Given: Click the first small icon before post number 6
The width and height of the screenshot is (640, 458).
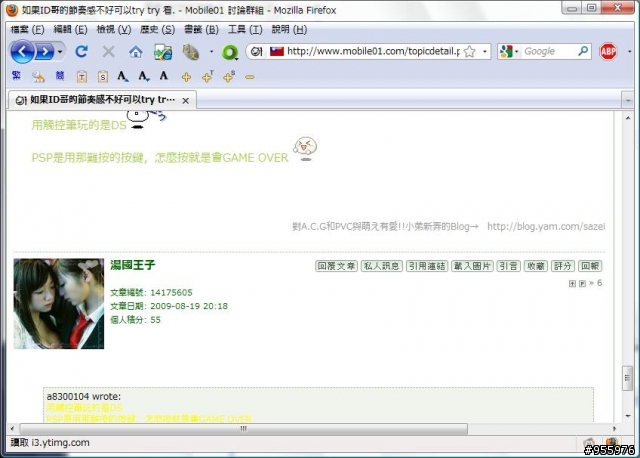Looking at the screenshot, I should (x=572, y=283).
